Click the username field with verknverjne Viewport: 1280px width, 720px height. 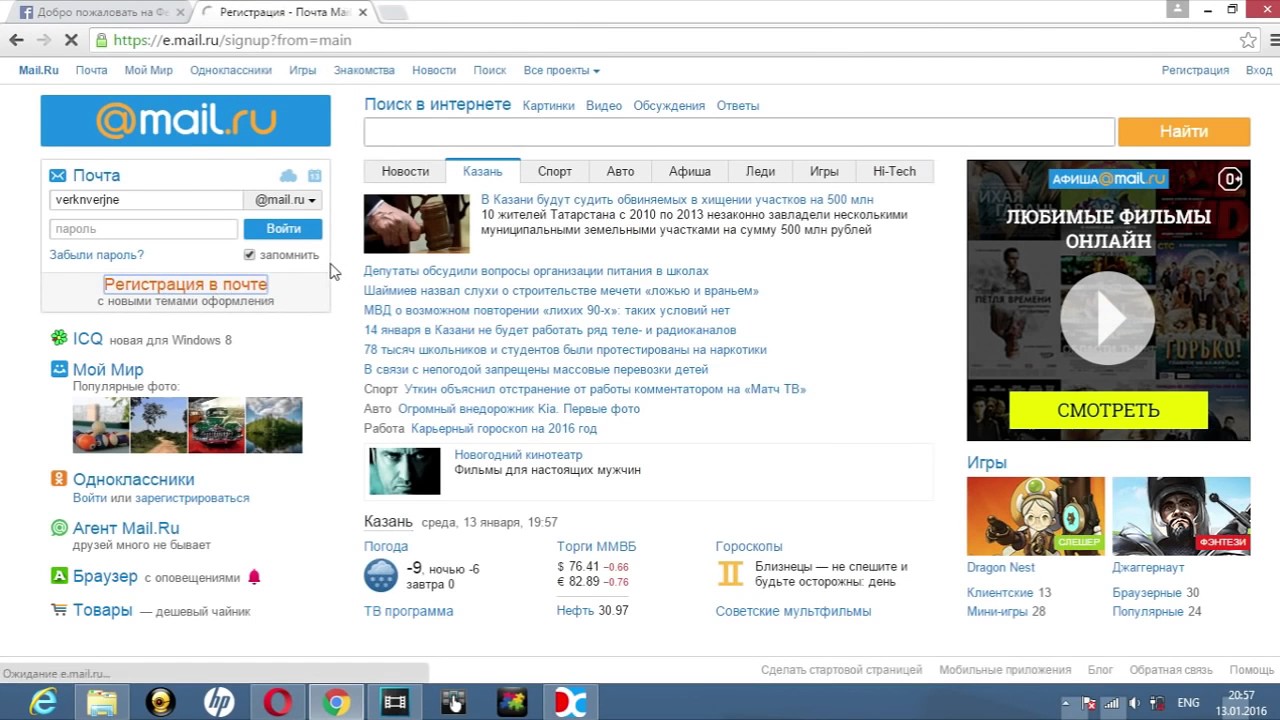coord(146,200)
